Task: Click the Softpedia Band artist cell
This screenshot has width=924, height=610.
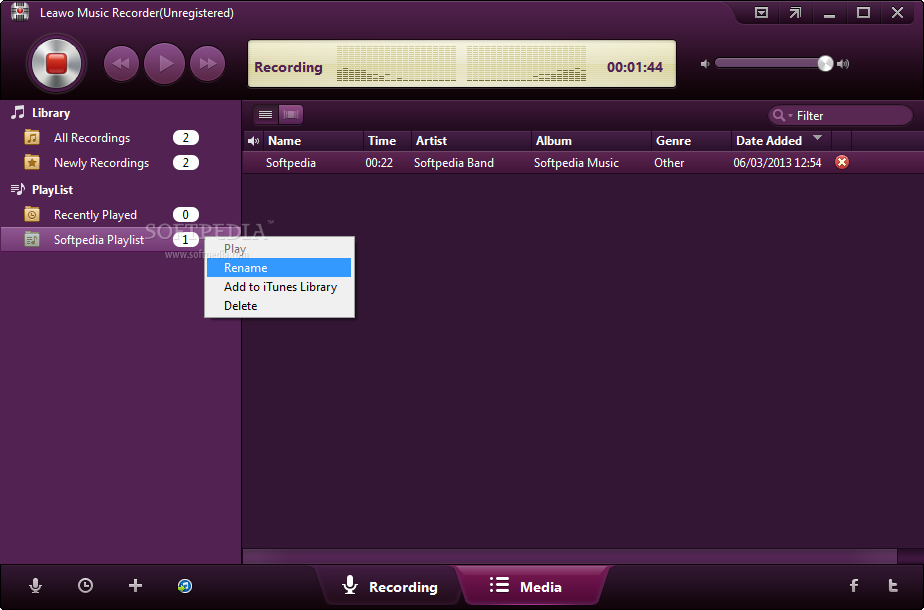Action: click(454, 163)
